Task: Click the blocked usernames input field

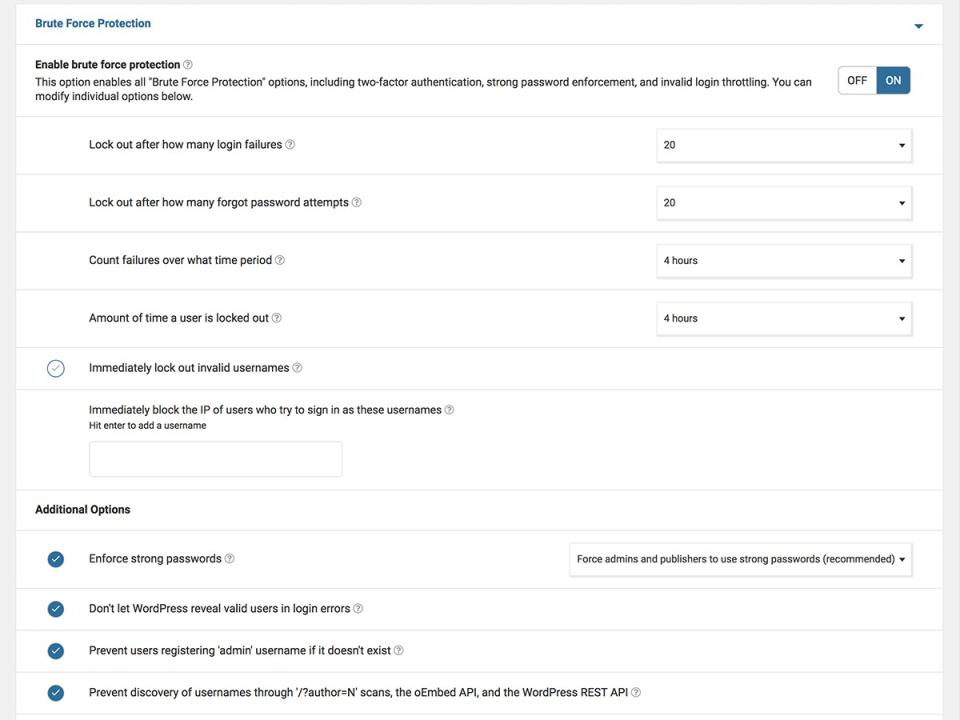Action: click(x=215, y=459)
